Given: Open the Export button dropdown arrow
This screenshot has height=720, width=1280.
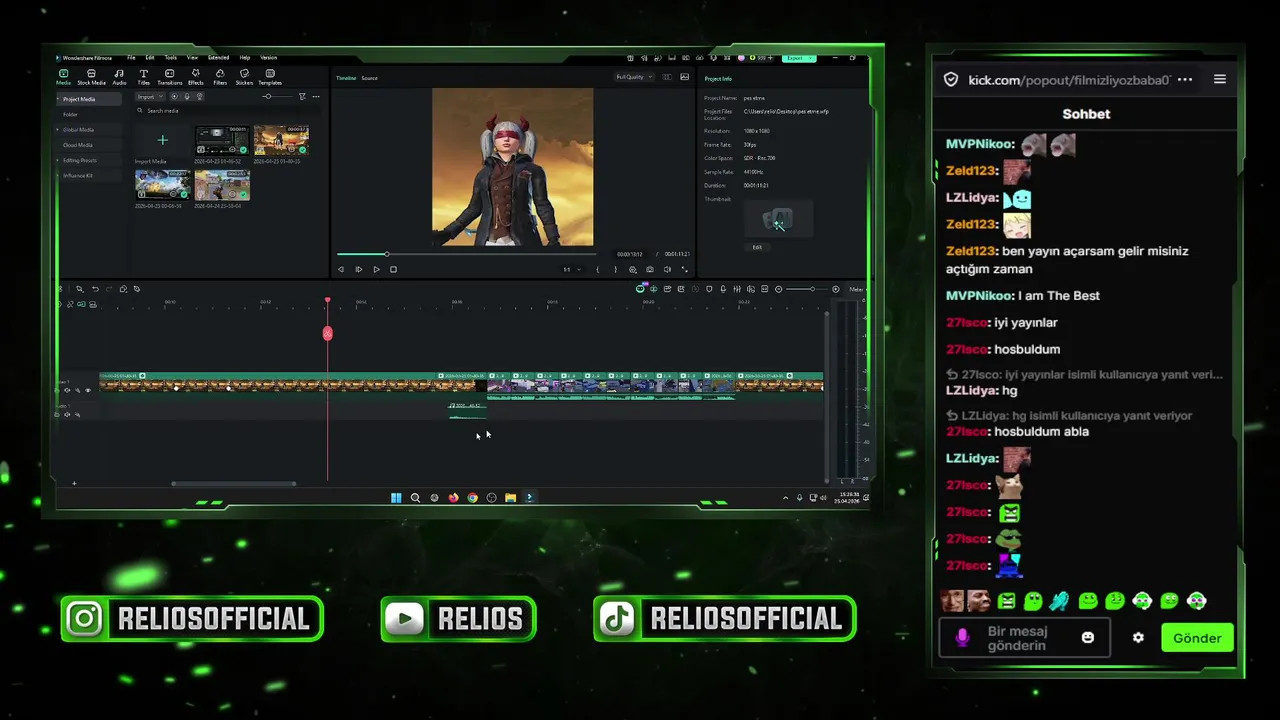Looking at the screenshot, I should pyautogui.click(x=811, y=58).
